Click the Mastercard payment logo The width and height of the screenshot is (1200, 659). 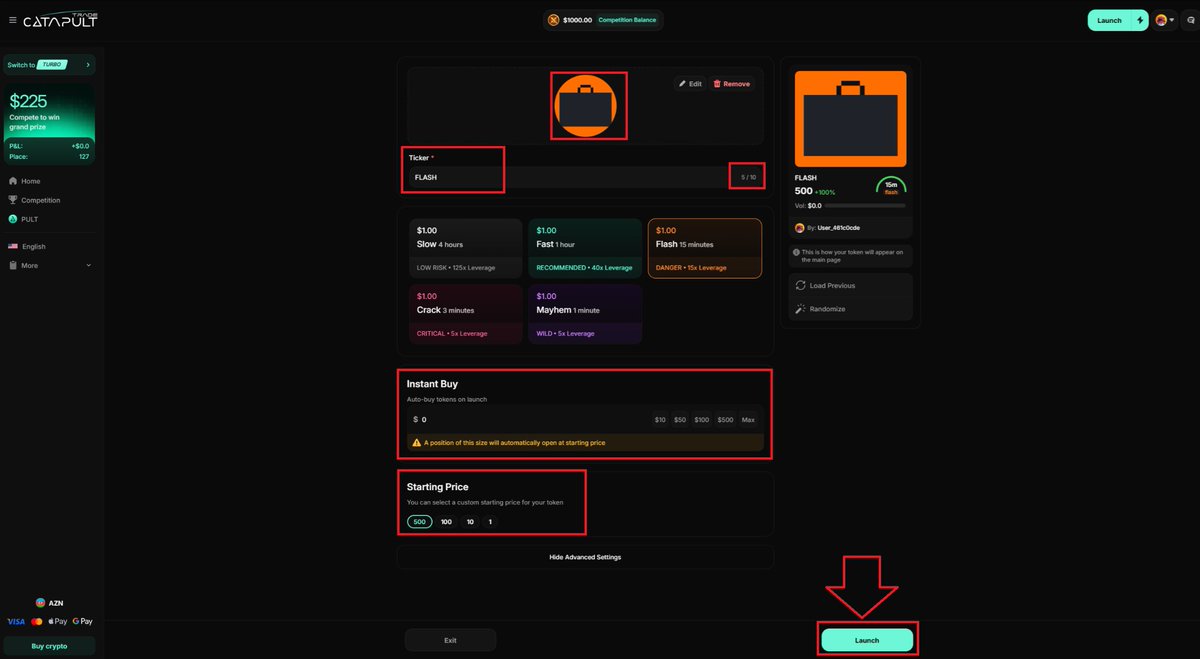[37, 621]
